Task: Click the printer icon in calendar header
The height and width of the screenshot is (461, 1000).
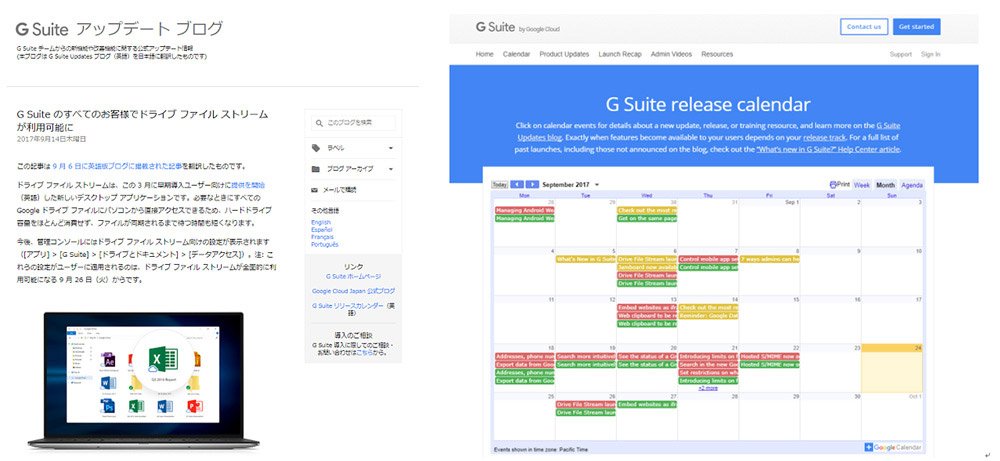Action: click(x=833, y=184)
